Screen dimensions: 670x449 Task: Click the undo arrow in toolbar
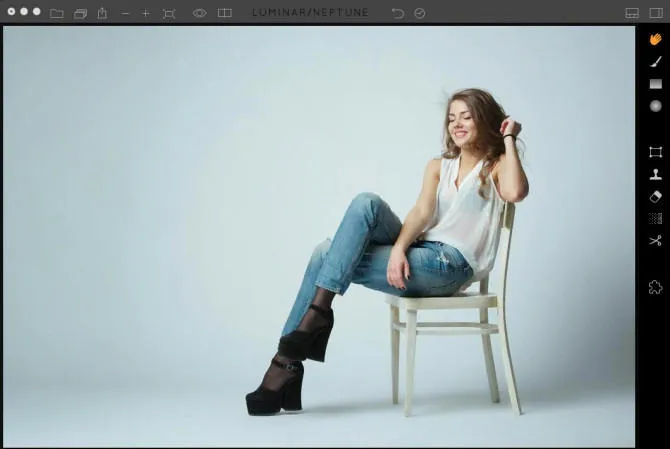click(x=397, y=13)
